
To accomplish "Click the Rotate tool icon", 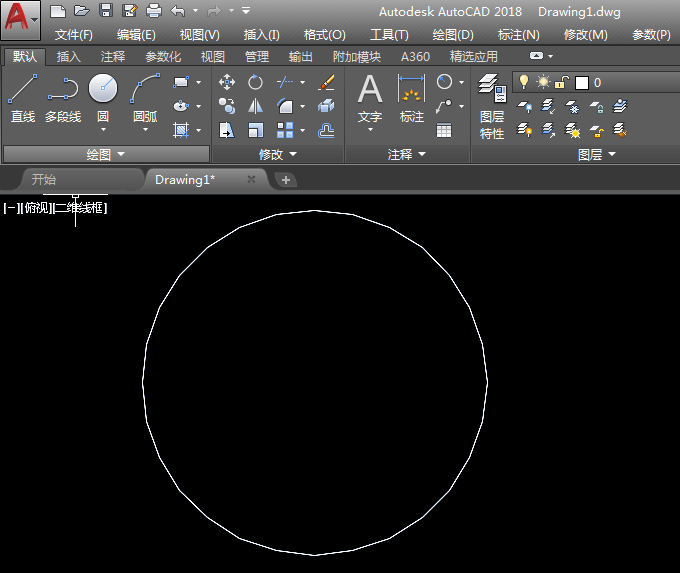I will (x=256, y=82).
